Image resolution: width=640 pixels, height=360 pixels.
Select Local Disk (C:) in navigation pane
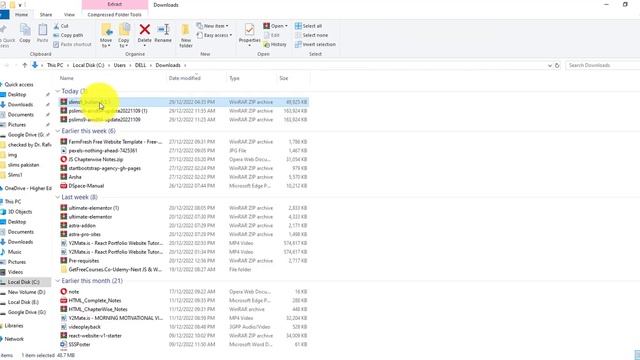(24, 282)
